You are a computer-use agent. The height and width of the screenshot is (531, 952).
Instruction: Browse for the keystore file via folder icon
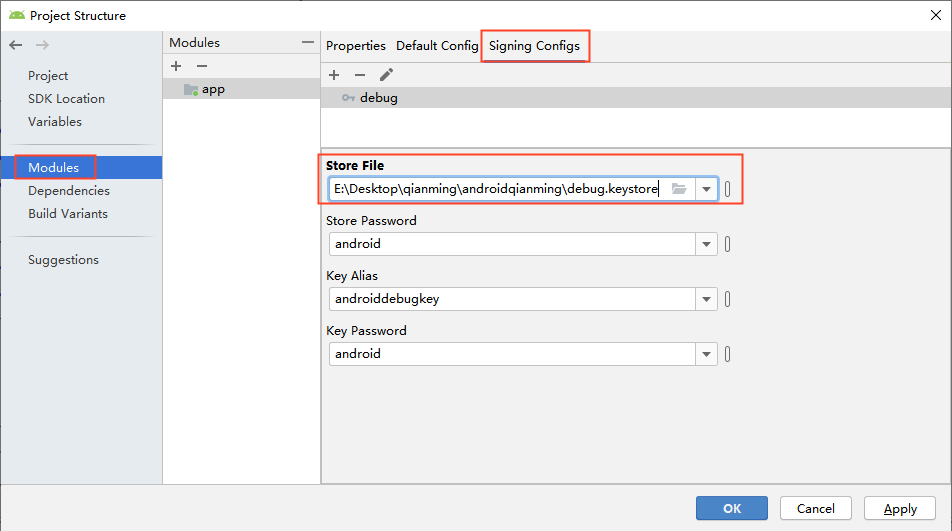tap(679, 189)
